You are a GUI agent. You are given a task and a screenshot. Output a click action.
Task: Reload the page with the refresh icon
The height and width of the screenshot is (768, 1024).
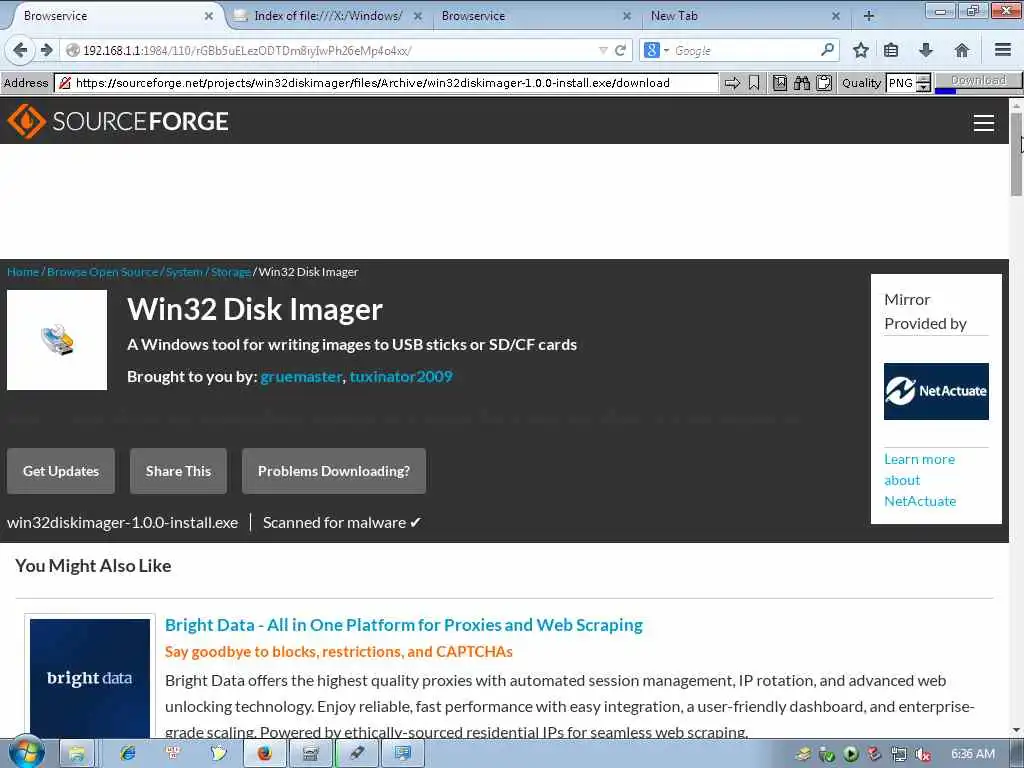[620, 50]
